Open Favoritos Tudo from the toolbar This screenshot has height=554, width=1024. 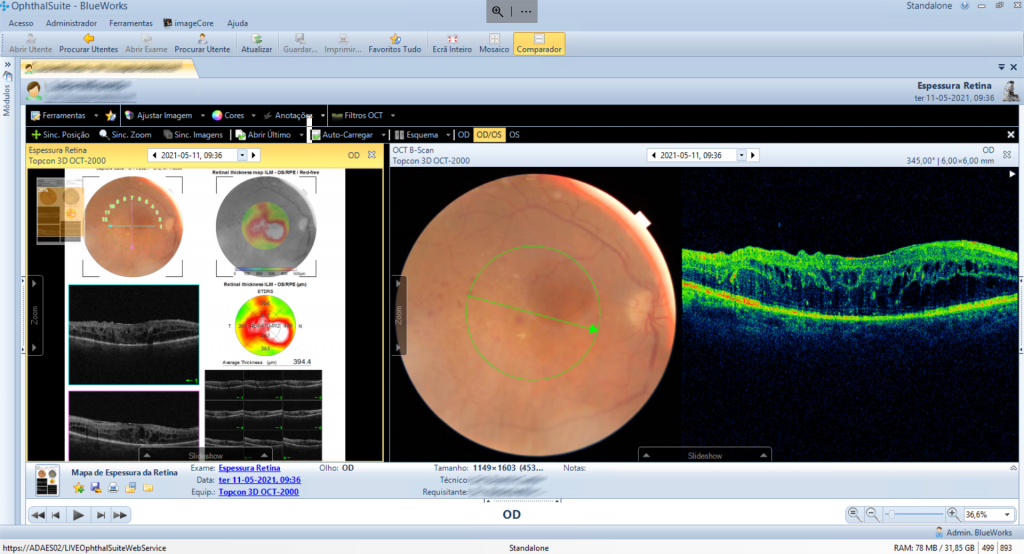pyautogui.click(x=395, y=38)
